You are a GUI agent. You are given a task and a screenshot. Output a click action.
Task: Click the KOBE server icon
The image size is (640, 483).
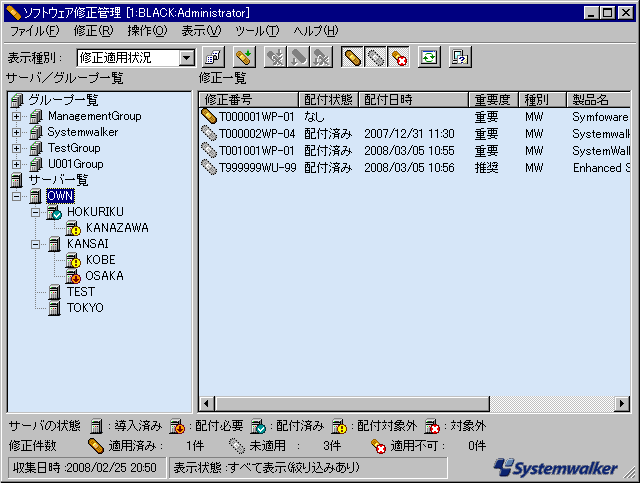click(73, 260)
